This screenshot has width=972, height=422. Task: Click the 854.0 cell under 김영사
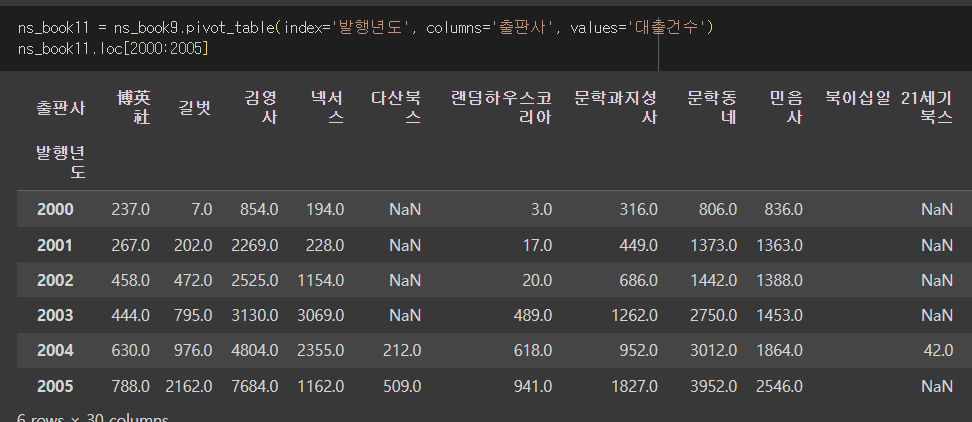point(258,209)
